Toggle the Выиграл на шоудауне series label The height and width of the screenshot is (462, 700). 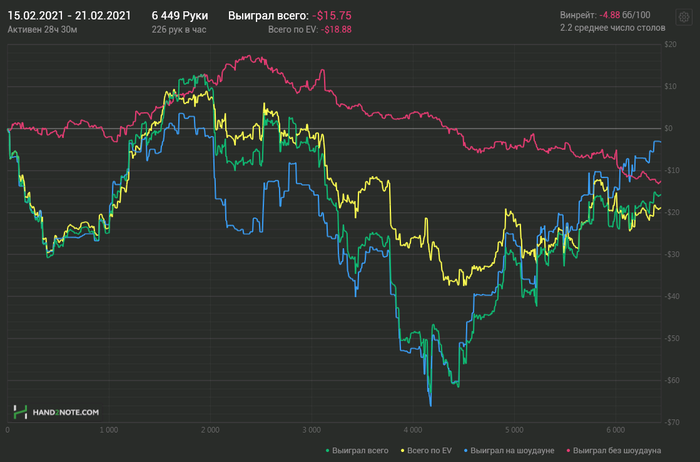[512, 451]
